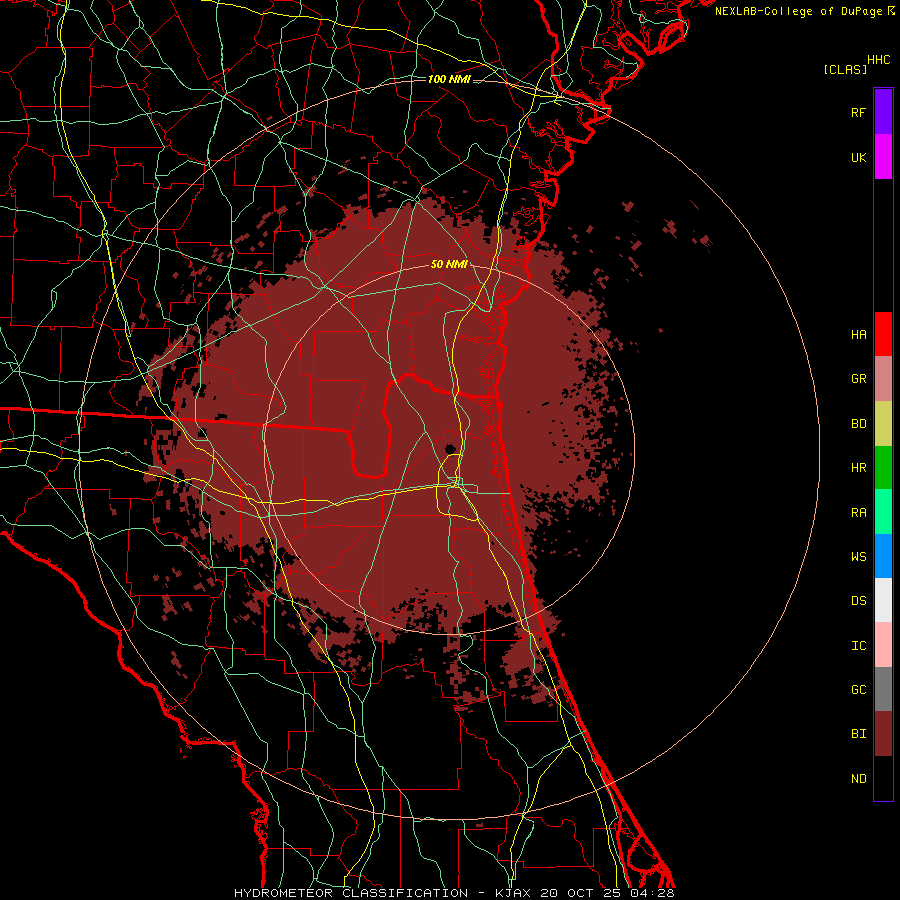
Task: Click the RF purple legend swatch
Action: pos(883,112)
